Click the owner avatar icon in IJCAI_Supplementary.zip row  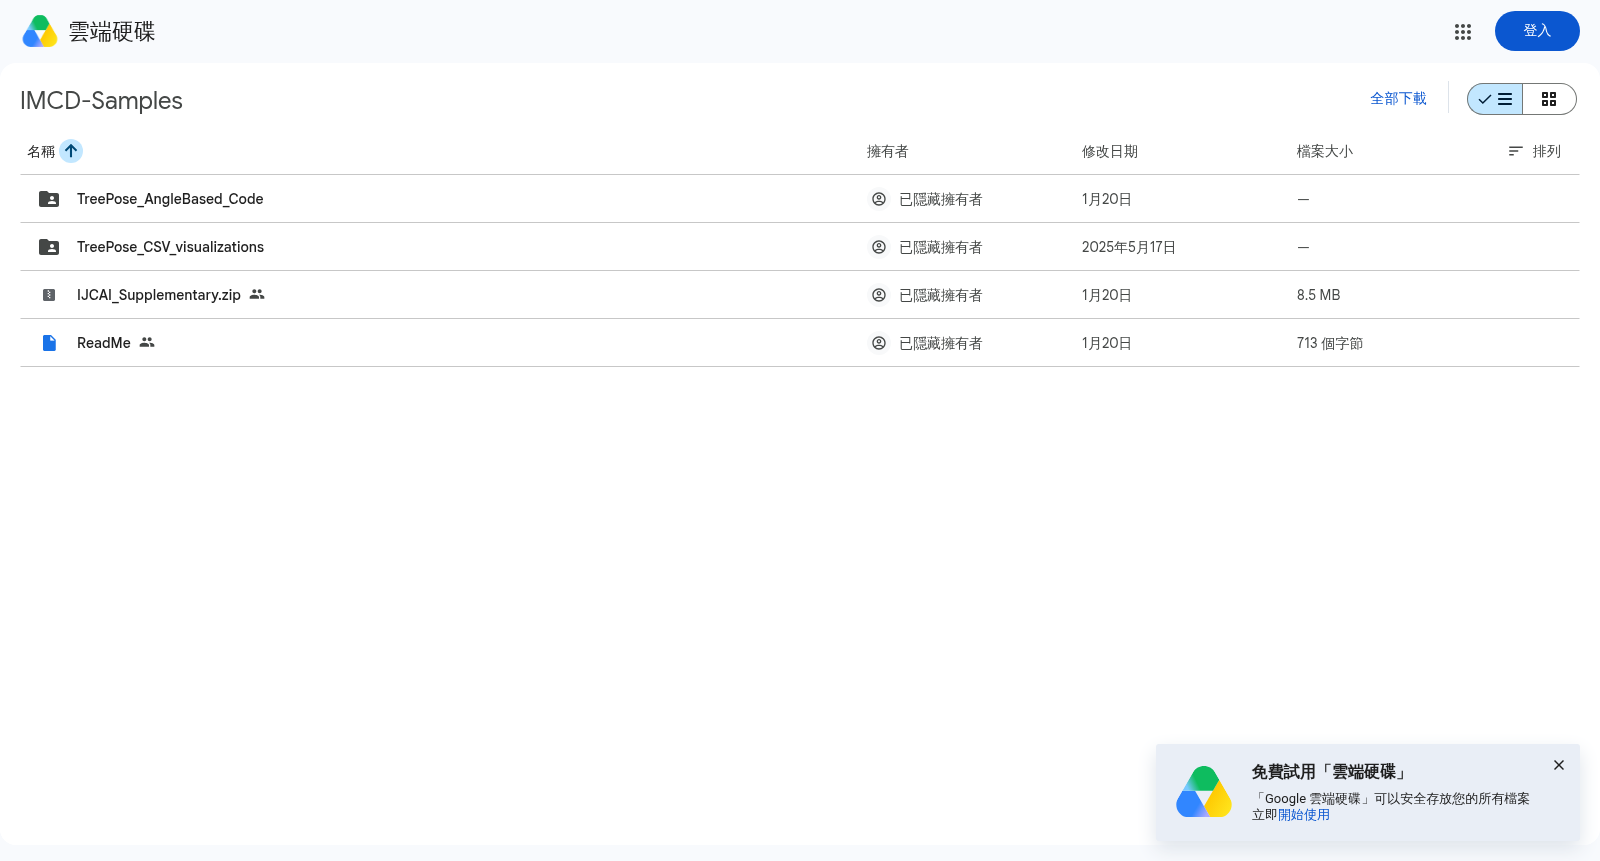pyautogui.click(x=879, y=295)
